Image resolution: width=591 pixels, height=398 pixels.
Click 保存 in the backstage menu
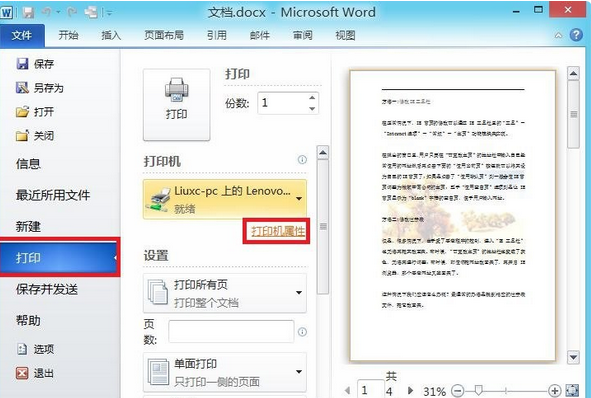(x=35, y=64)
